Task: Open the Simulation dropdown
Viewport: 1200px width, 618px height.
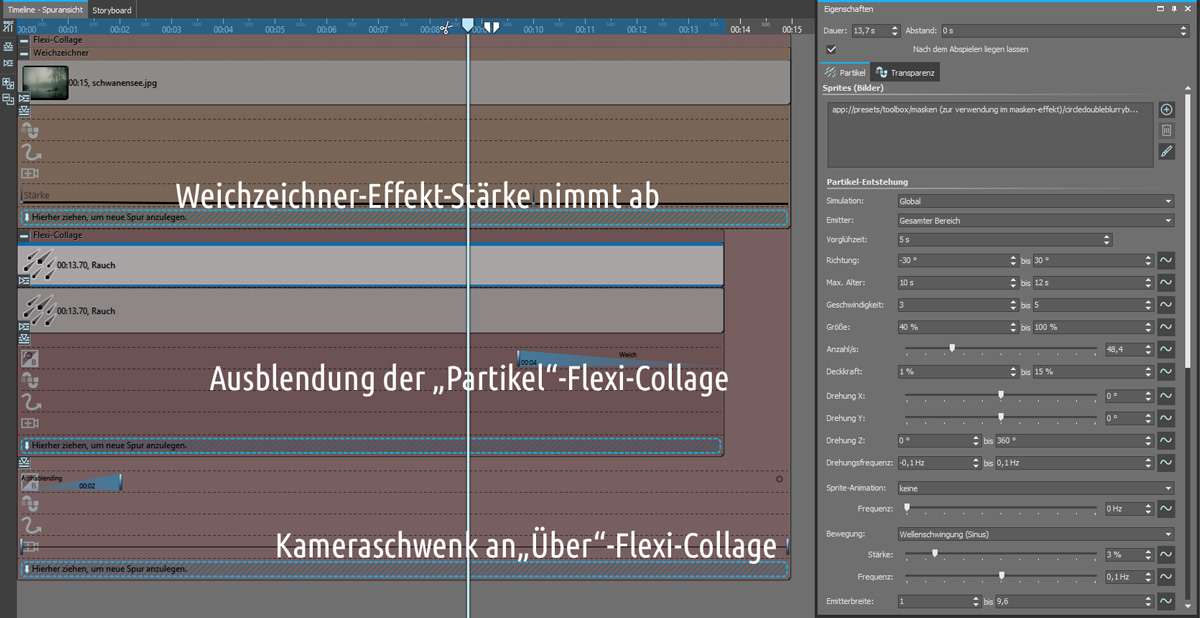Action: 1035,201
